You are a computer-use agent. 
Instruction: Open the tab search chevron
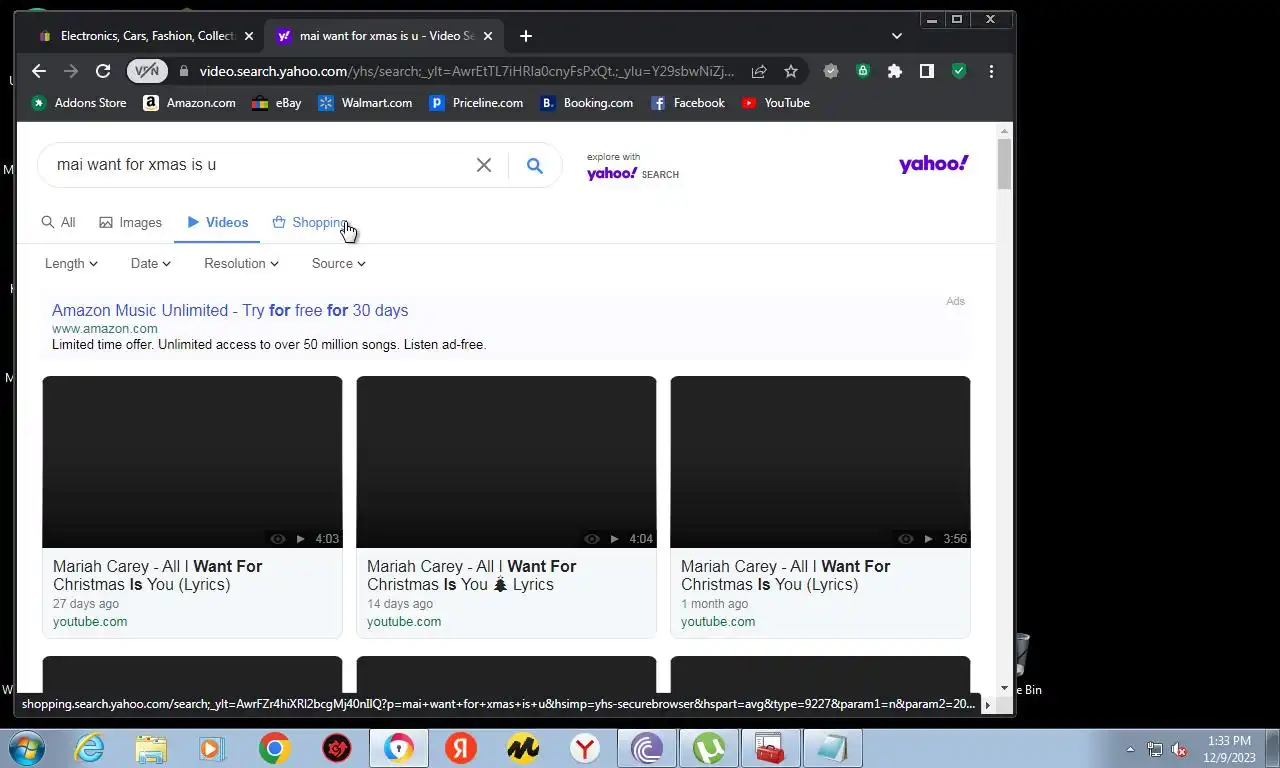coord(897,36)
